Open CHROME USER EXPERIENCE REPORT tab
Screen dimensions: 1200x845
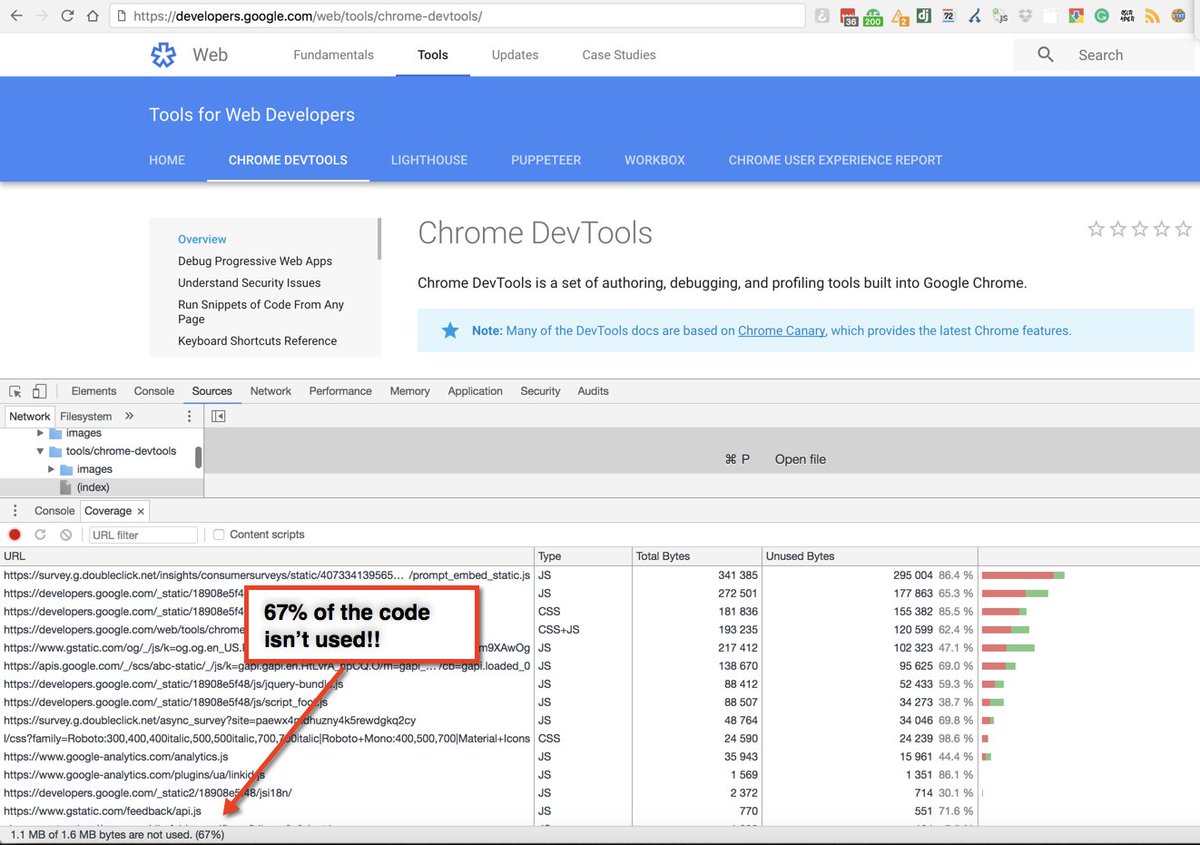point(835,160)
